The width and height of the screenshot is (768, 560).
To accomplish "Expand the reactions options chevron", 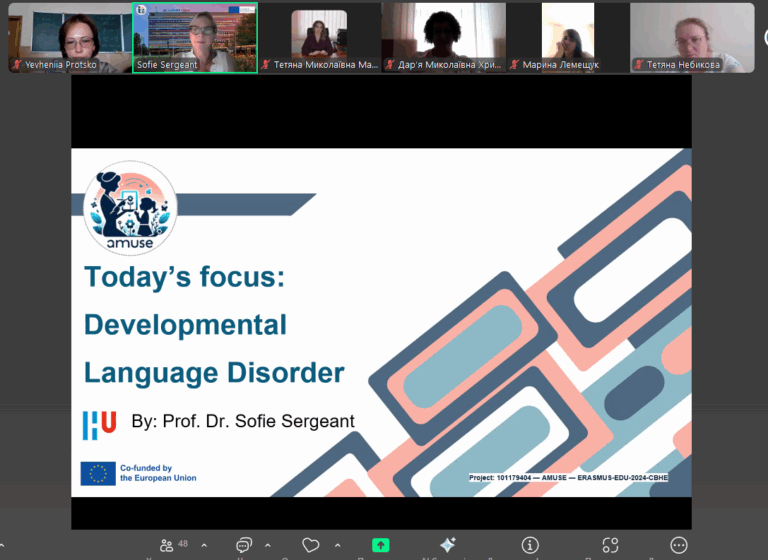I will (x=337, y=545).
